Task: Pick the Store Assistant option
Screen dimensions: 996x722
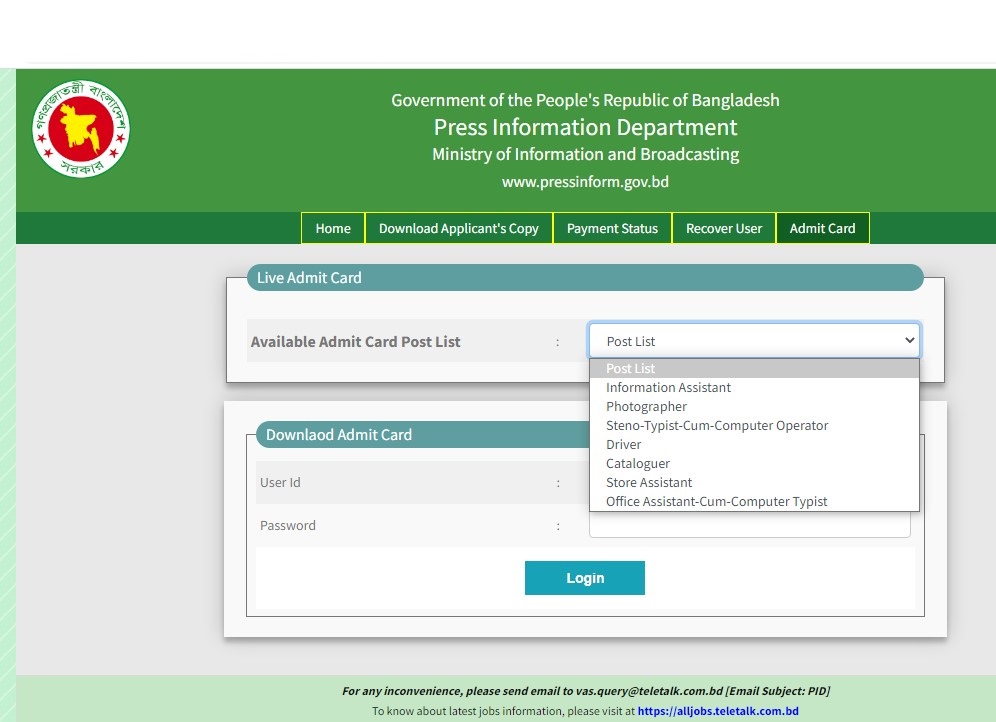Action: 649,483
